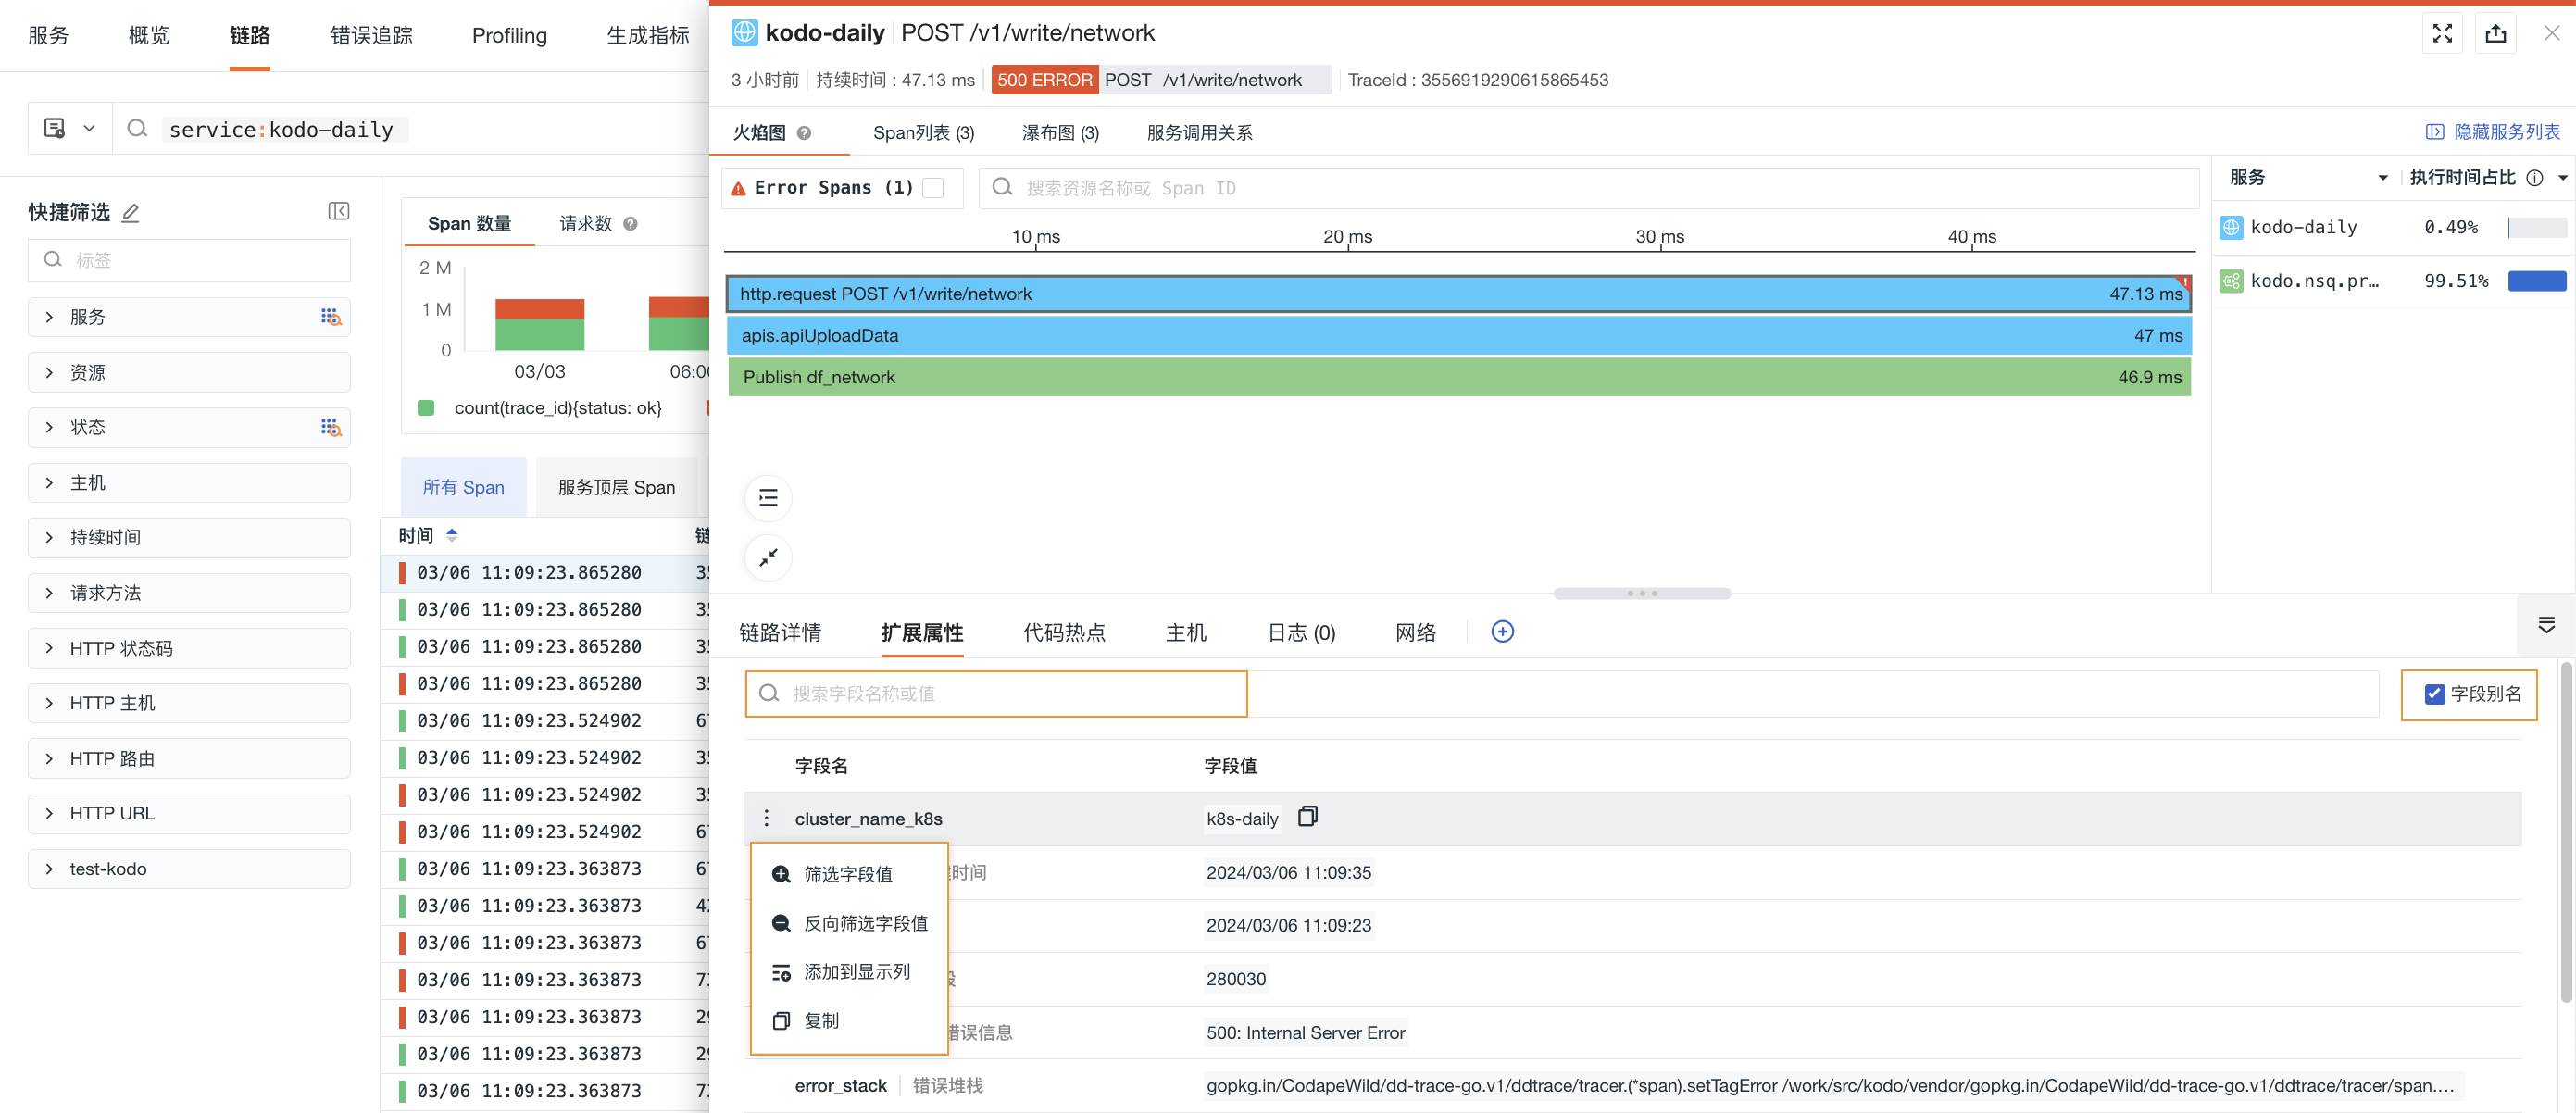Click the grid search icon in 服务 filter
Screen dimensions: 2576x1113
pyautogui.click(x=331, y=317)
